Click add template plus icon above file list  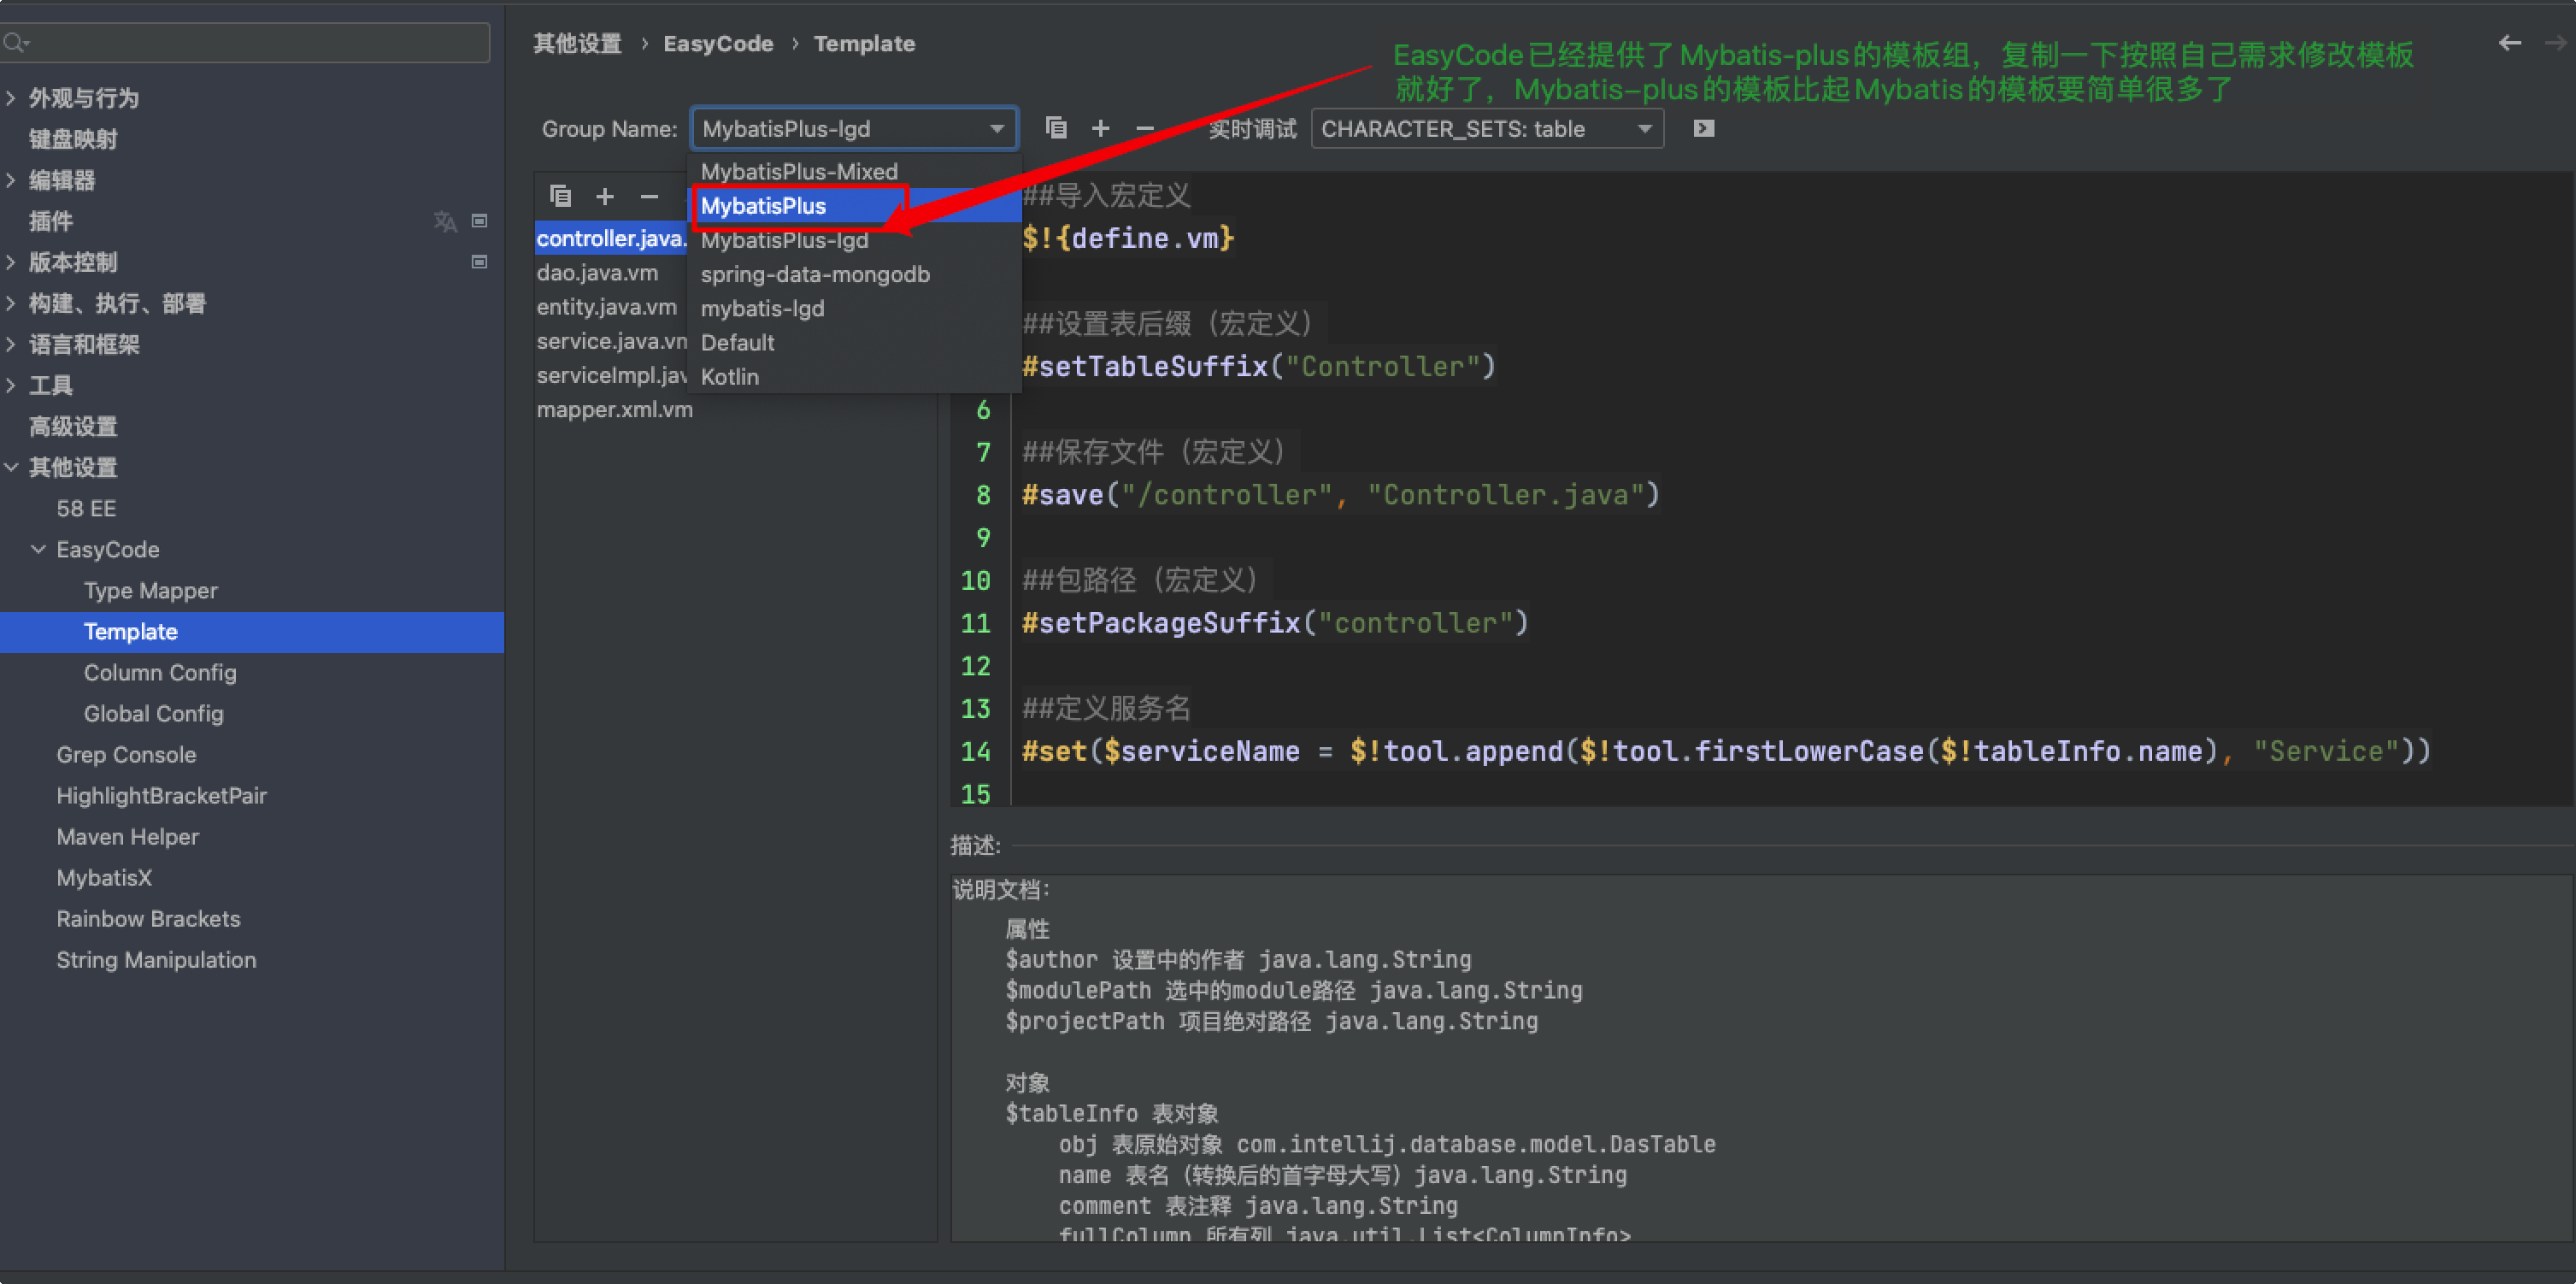tap(604, 196)
